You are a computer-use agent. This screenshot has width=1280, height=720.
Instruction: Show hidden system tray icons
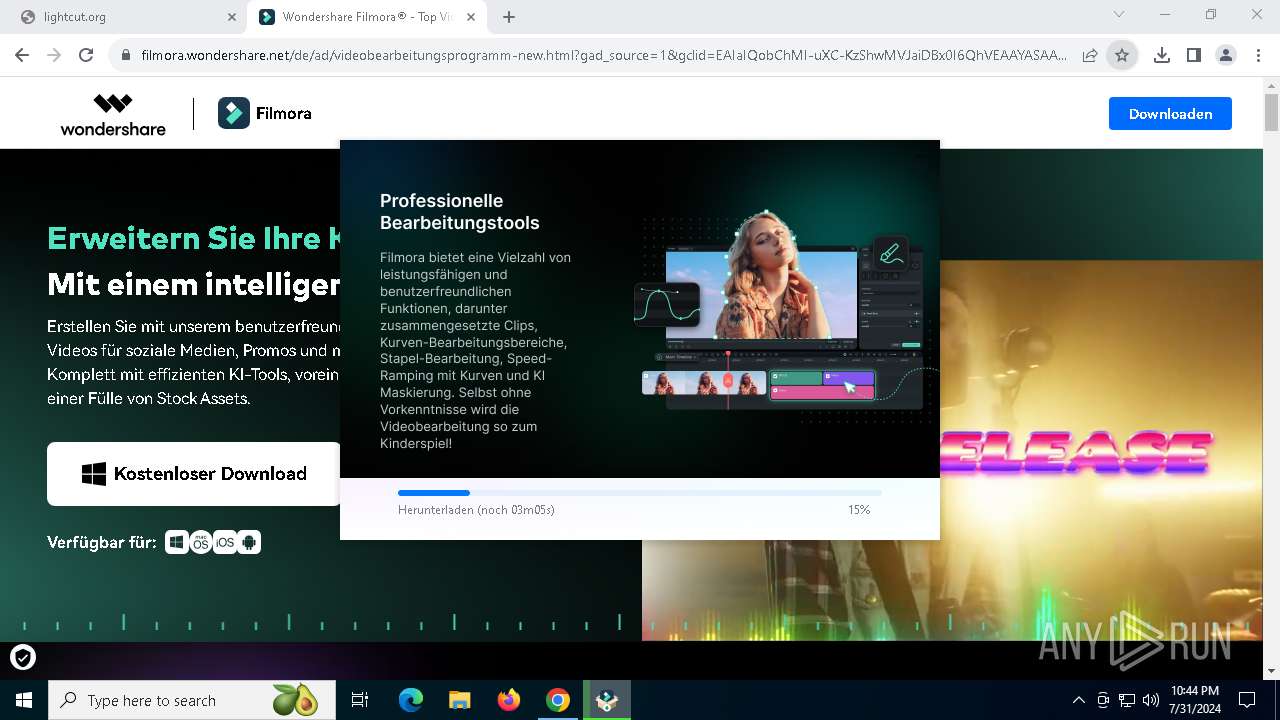1078,700
